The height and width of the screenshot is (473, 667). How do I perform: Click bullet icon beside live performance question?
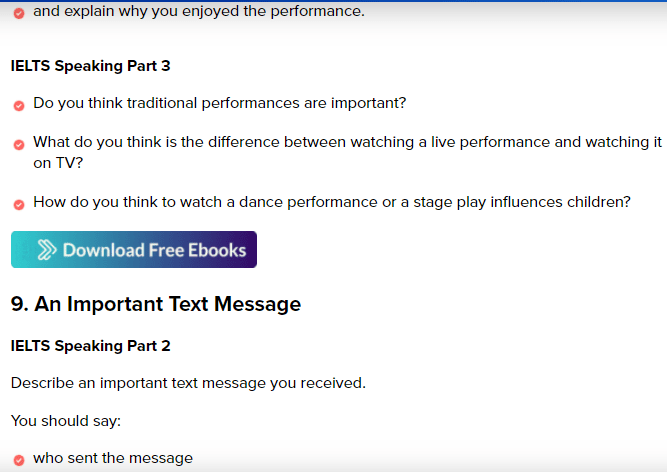[x=19, y=145]
